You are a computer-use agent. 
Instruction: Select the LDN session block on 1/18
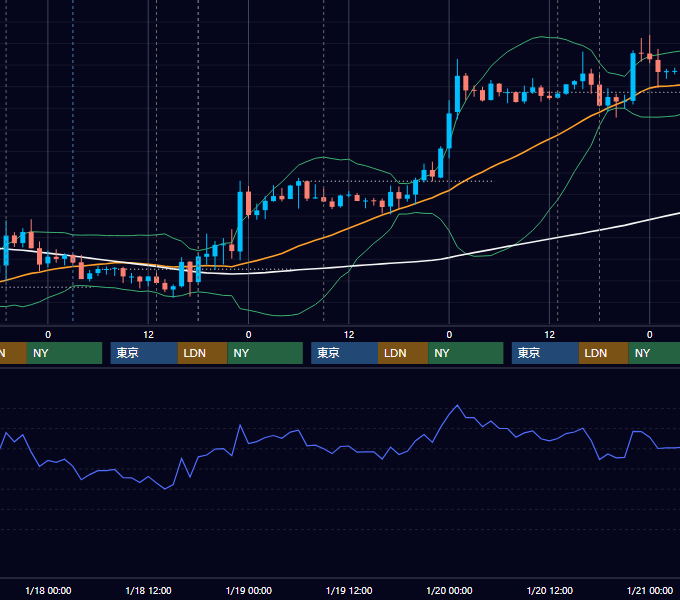coord(203,353)
